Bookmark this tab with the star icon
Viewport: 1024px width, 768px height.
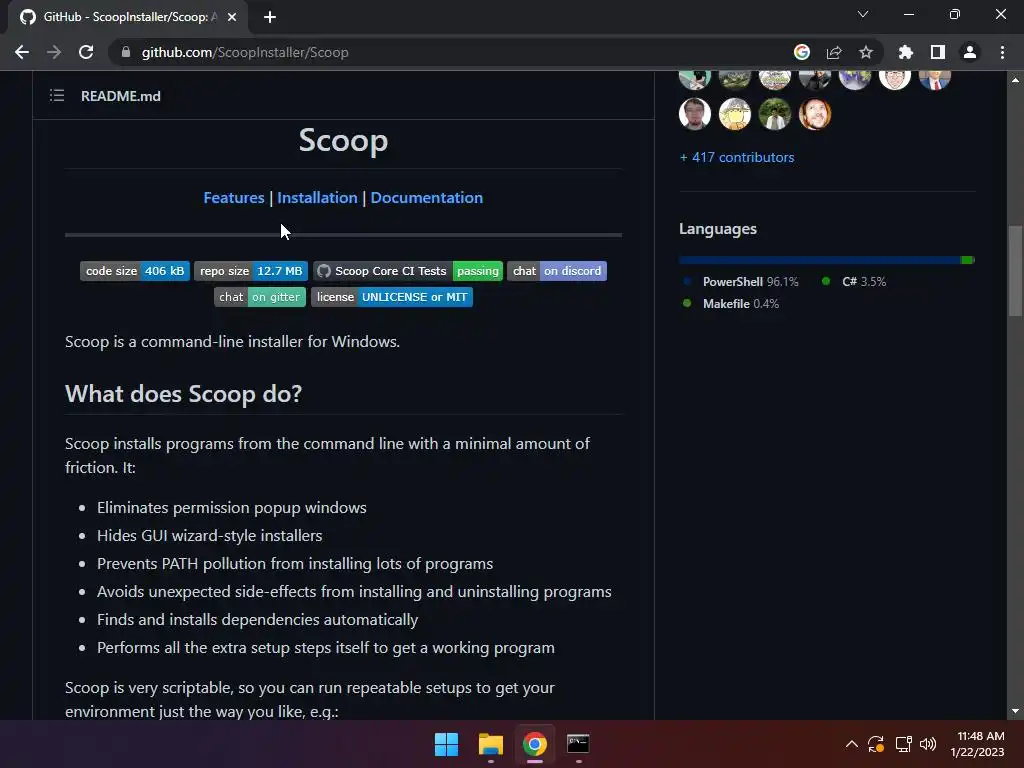pyautogui.click(x=866, y=52)
